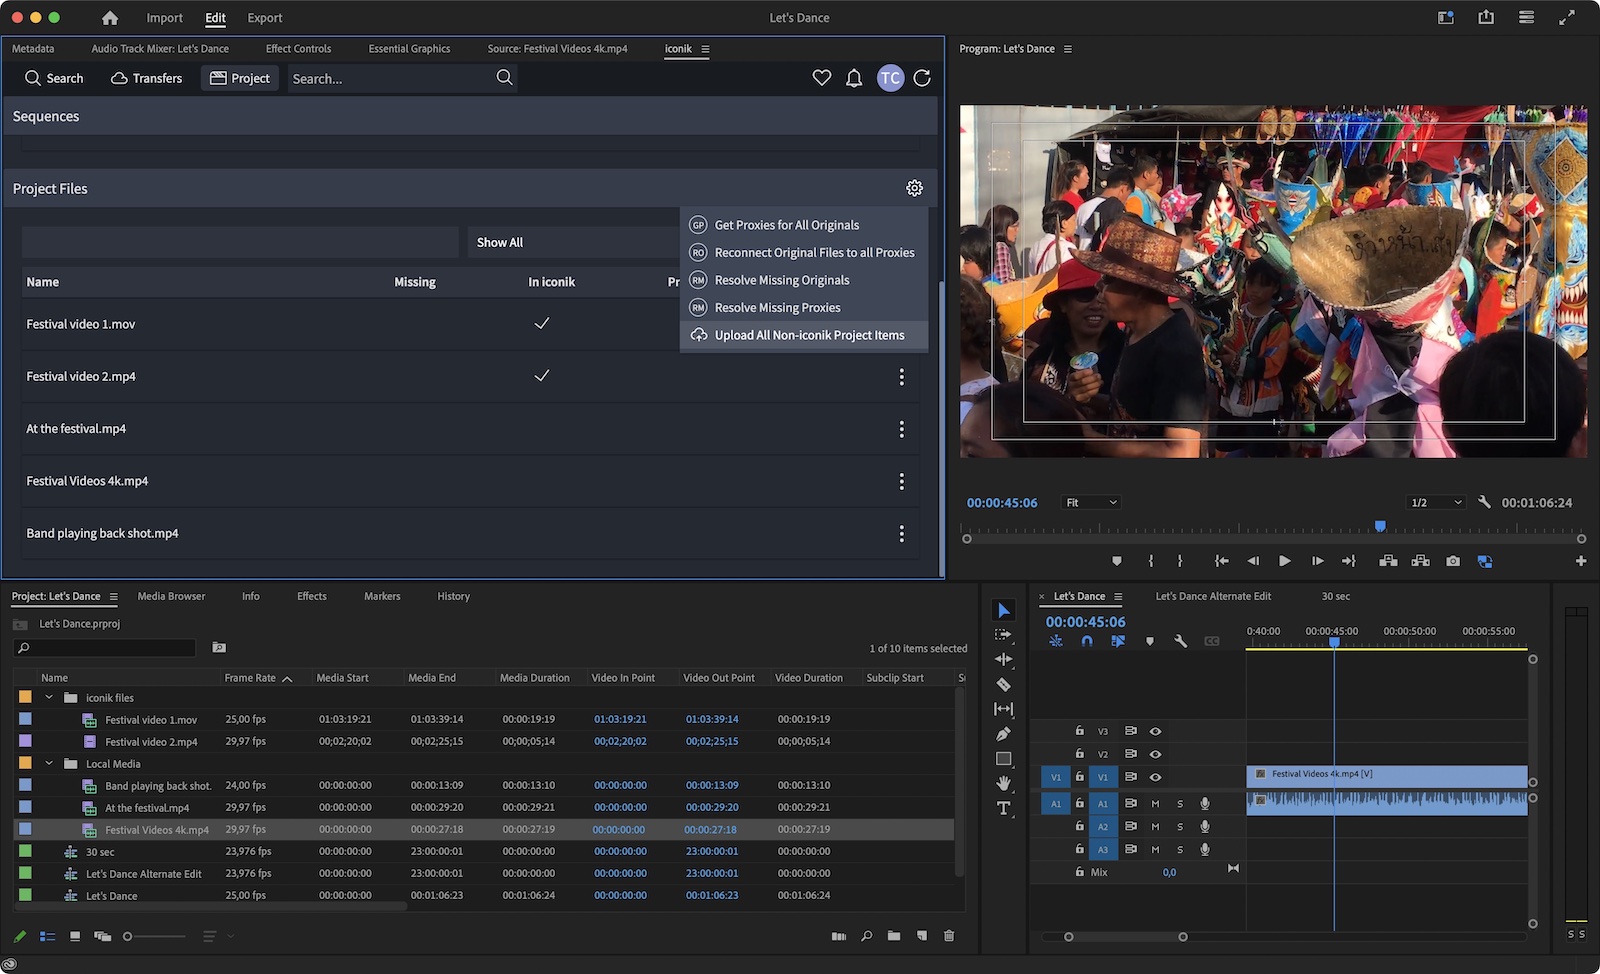Click the Export Frame camera icon
1600x974 pixels.
tap(1453, 561)
